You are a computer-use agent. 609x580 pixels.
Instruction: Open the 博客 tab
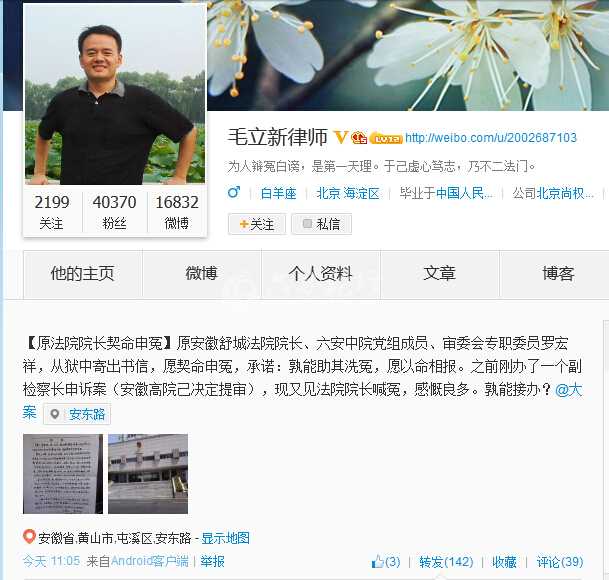click(558, 274)
